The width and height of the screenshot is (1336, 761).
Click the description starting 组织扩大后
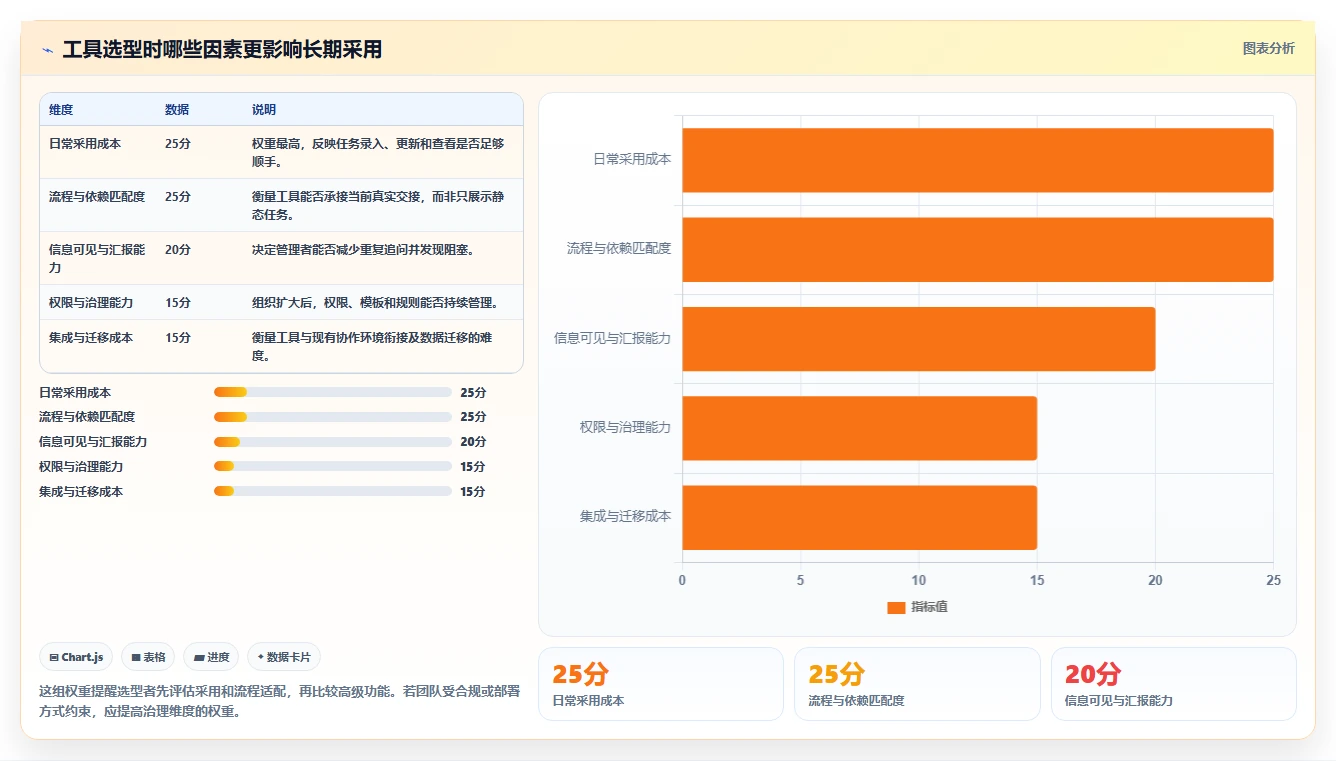(x=375, y=303)
